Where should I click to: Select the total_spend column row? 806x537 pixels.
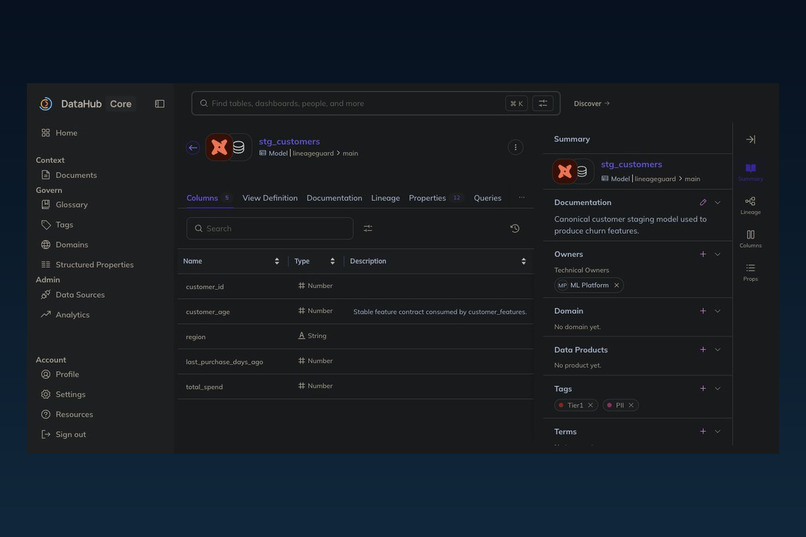[x=356, y=386]
